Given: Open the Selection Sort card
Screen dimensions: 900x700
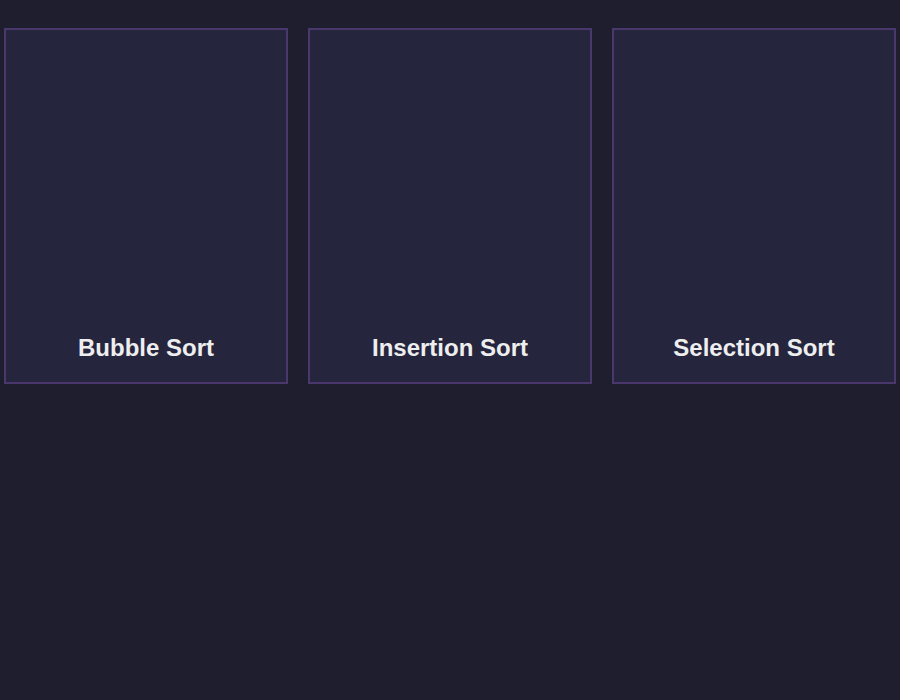Looking at the screenshot, I should pyautogui.click(x=754, y=205).
